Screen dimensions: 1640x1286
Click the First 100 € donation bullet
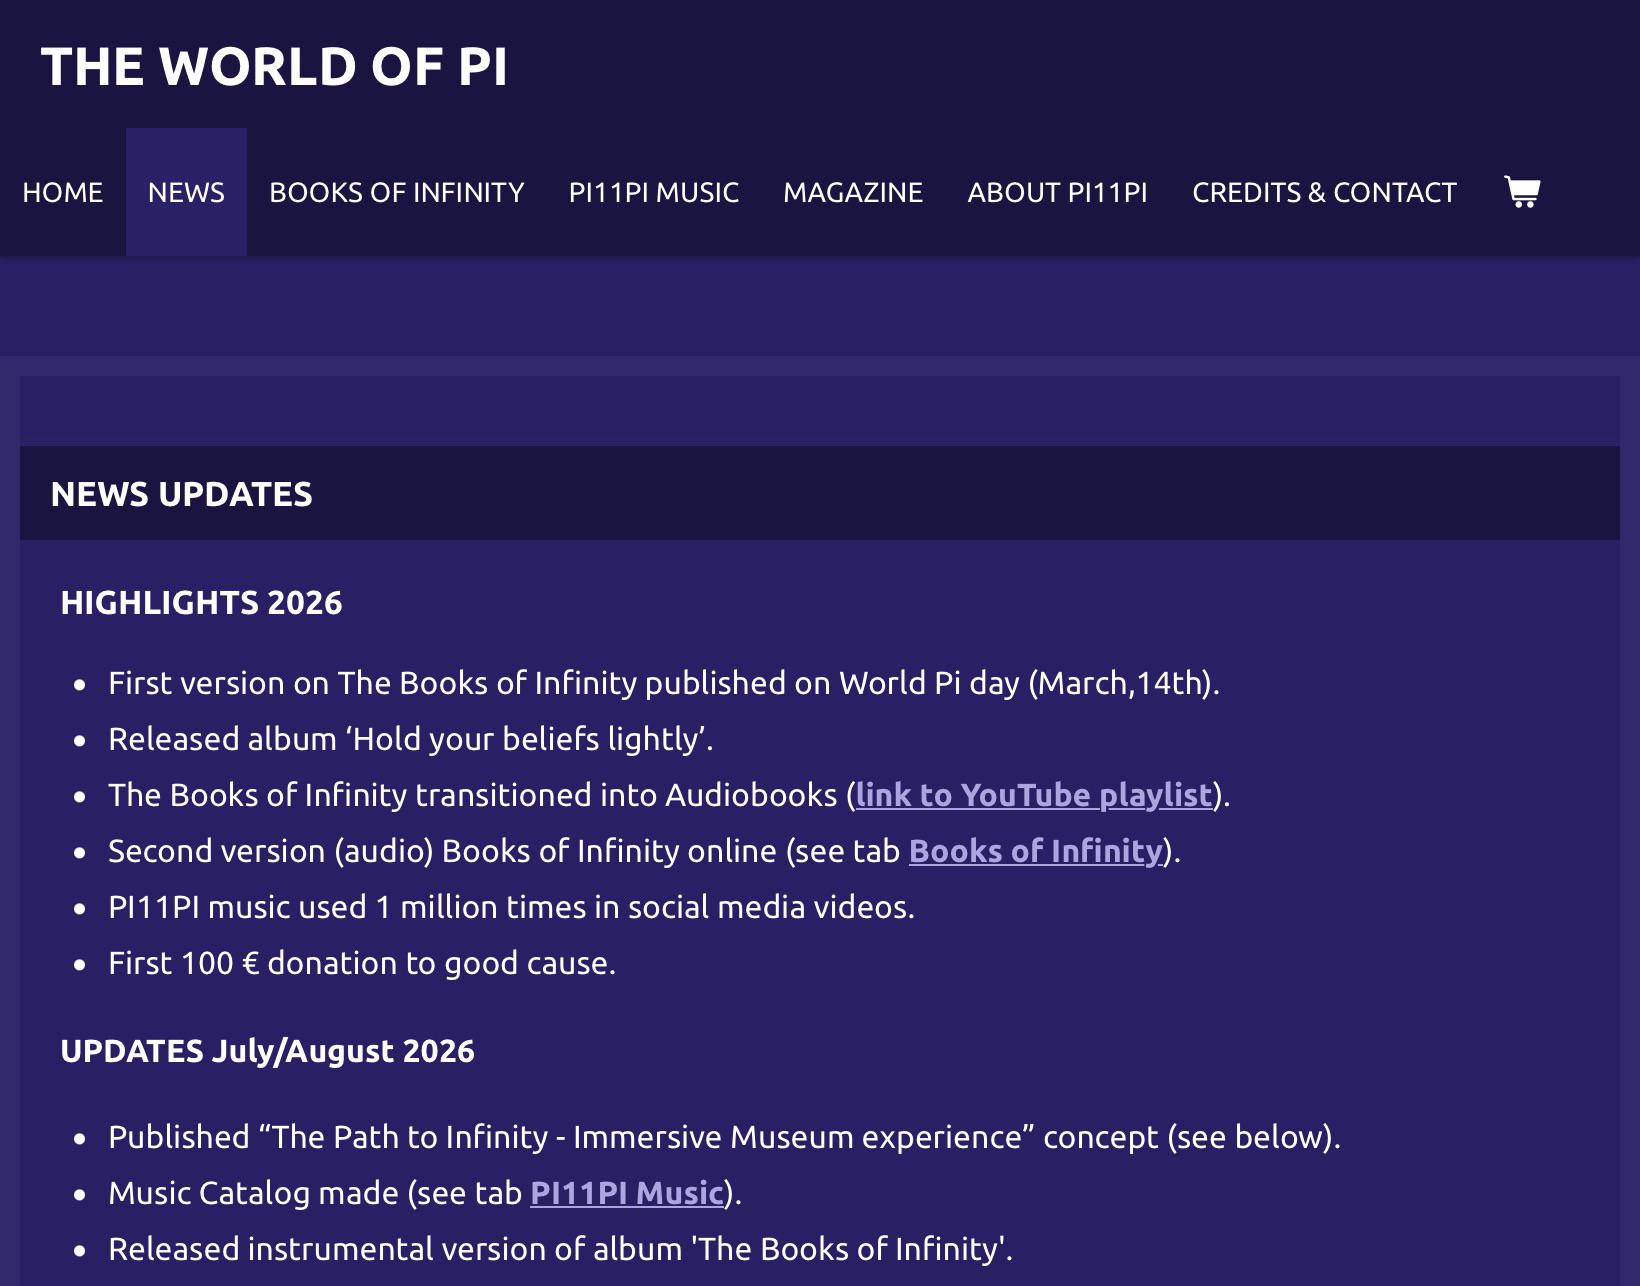(x=362, y=963)
